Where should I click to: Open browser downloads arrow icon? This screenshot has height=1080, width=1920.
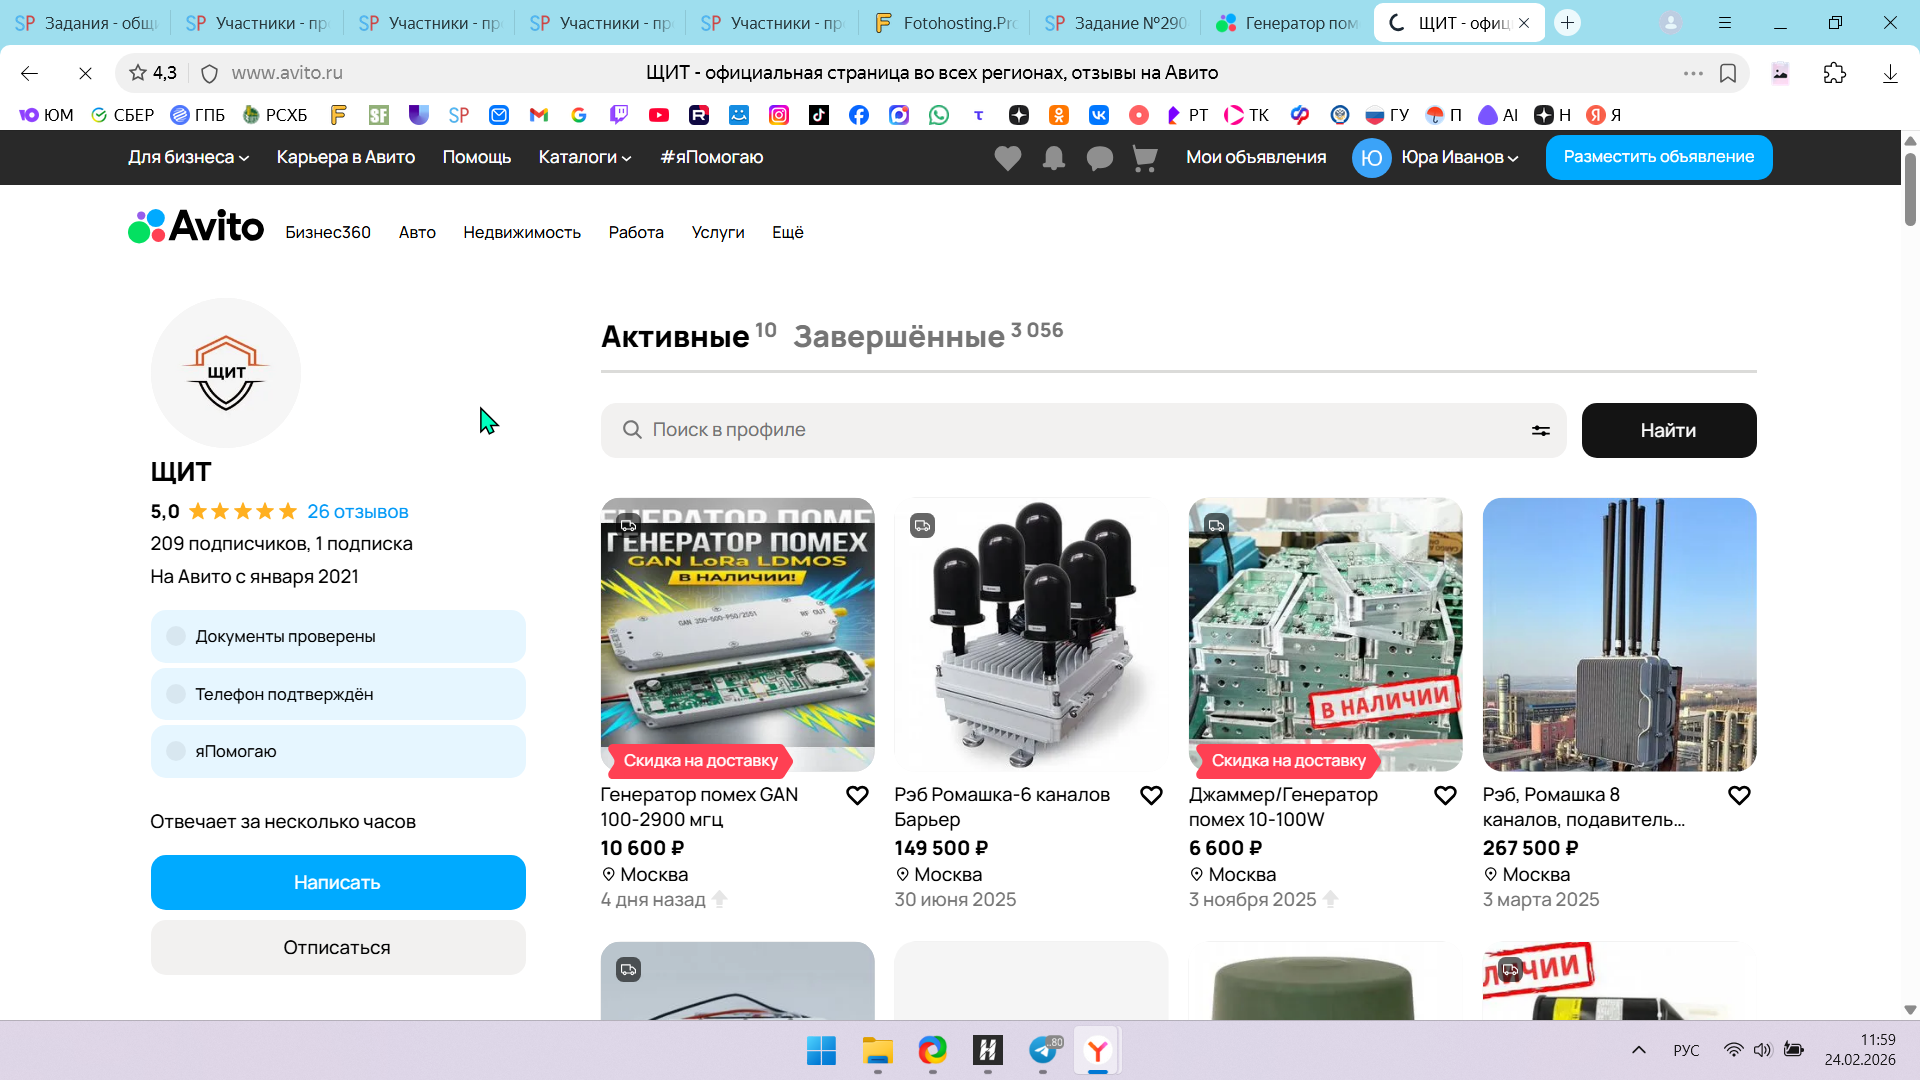pyautogui.click(x=1889, y=73)
